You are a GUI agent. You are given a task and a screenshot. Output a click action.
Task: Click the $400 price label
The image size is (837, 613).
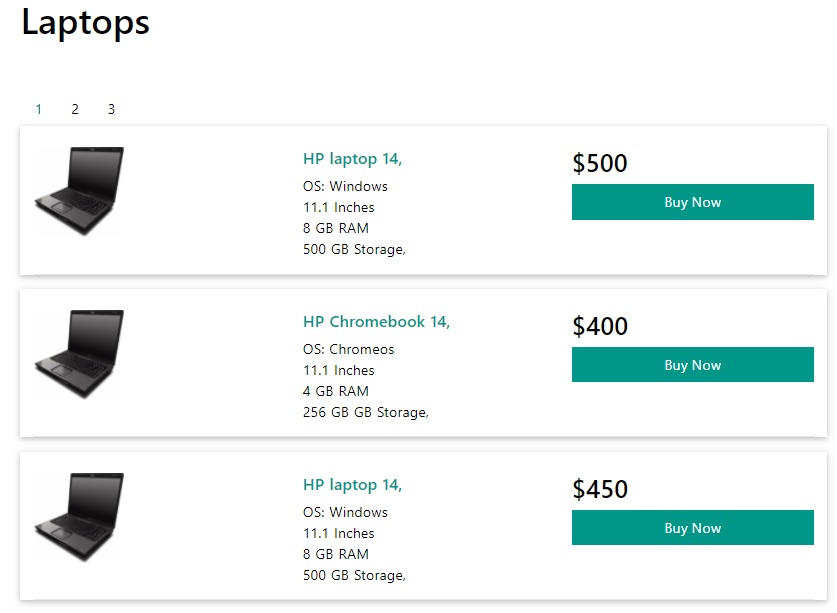coord(600,326)
